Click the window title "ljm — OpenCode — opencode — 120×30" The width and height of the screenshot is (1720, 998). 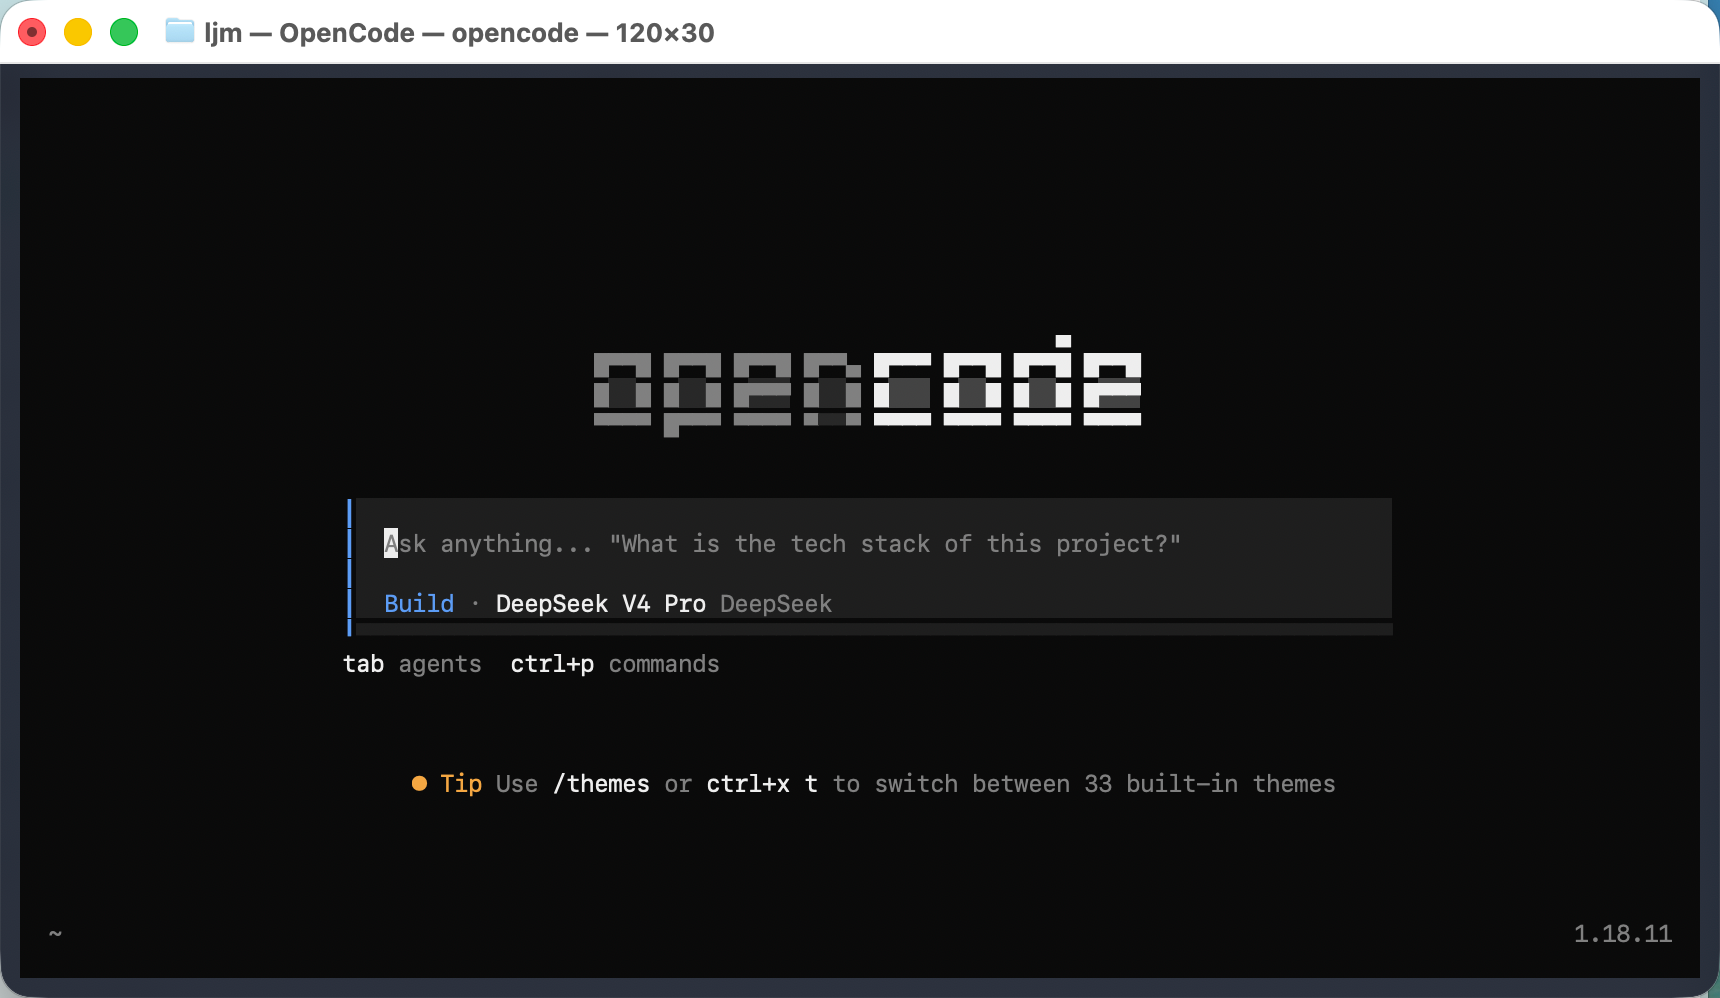coord(459,33)
